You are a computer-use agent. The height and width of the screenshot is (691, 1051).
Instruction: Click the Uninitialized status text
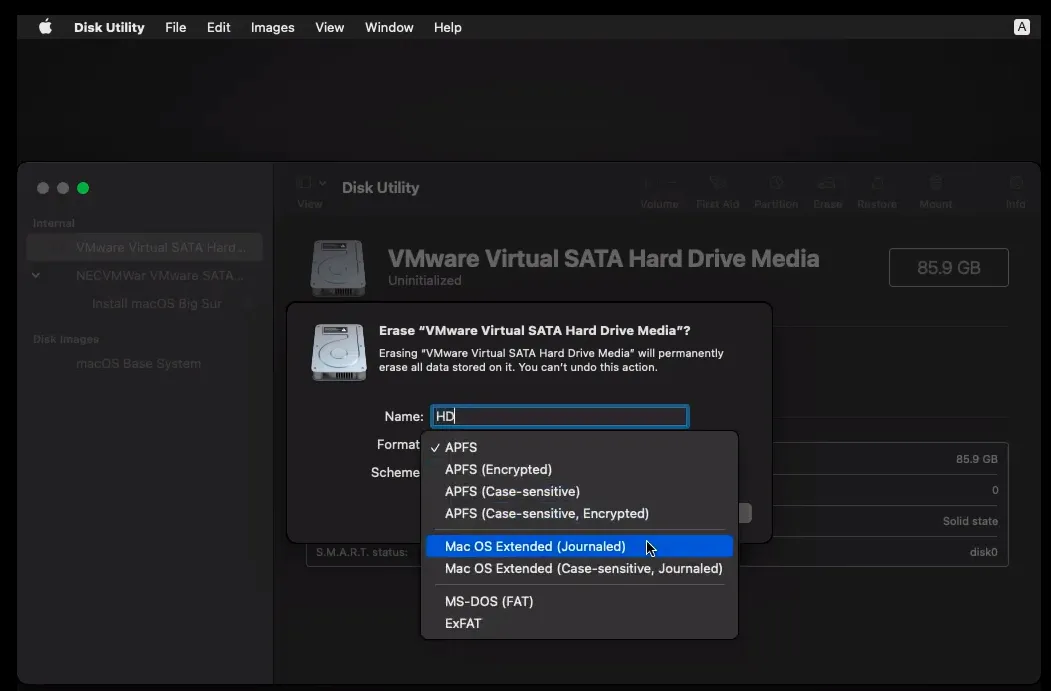[x=425, y=280]
